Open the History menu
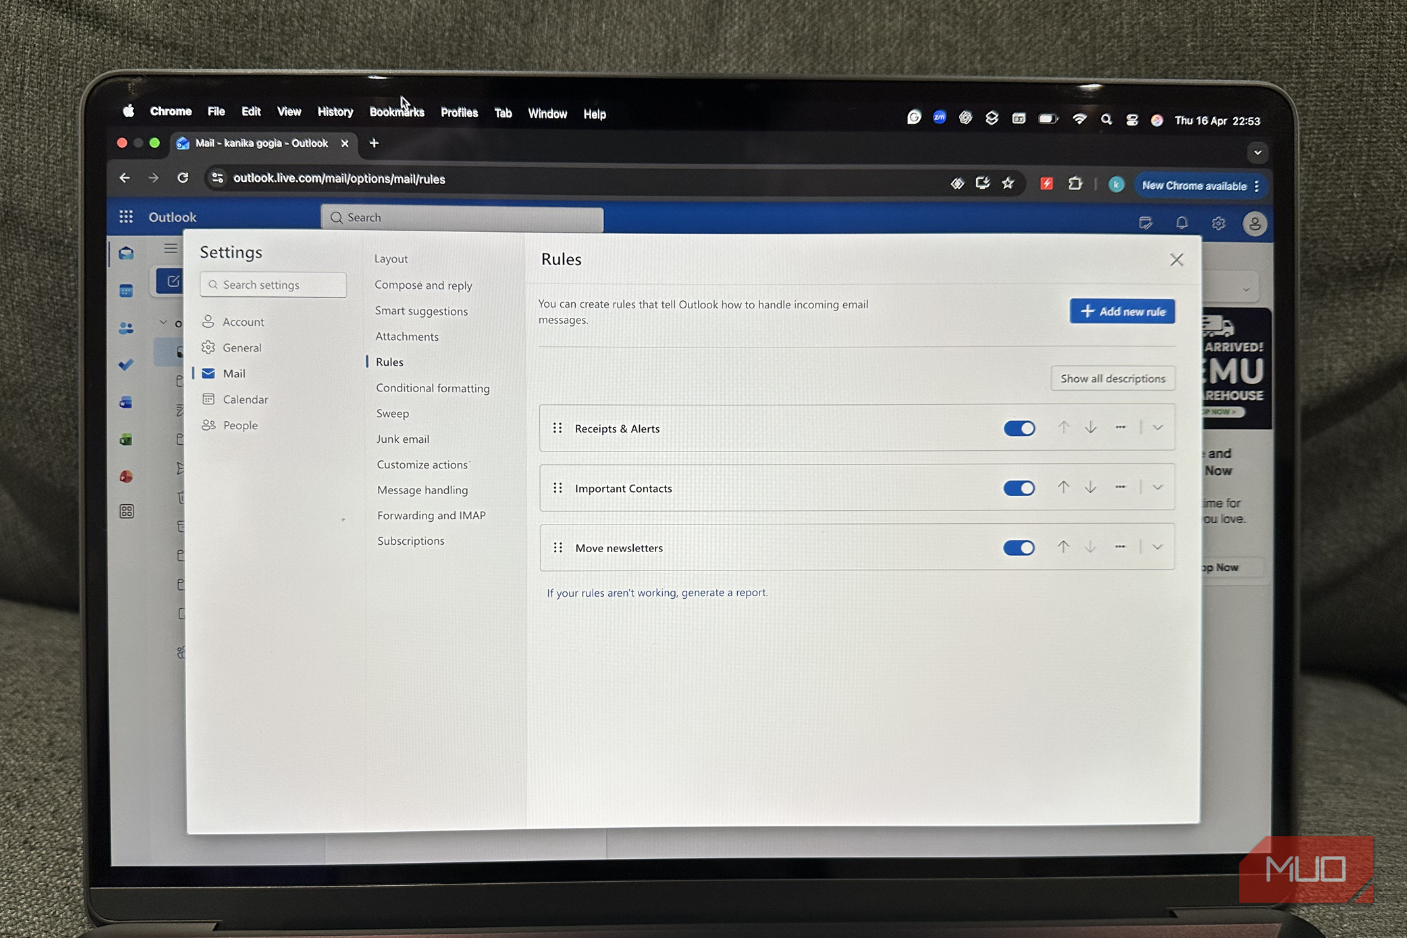1407x938 pixels. [335, 112]
